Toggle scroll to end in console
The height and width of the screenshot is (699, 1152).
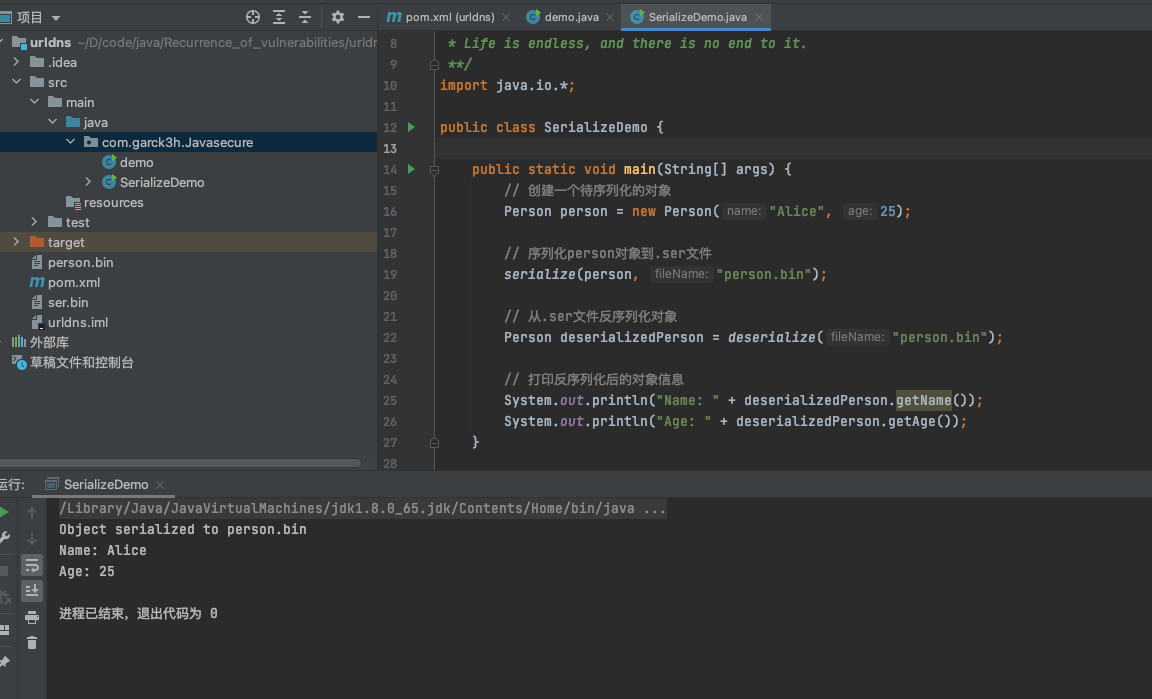point(32,591)
